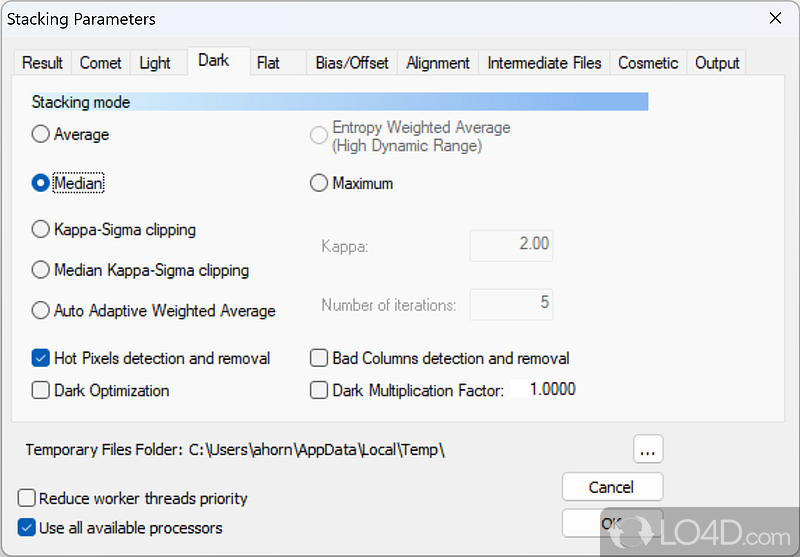The width and height of the screenshot is (800, 557).
Task: Open the Comet tab
Action: (x=101, y=63)
